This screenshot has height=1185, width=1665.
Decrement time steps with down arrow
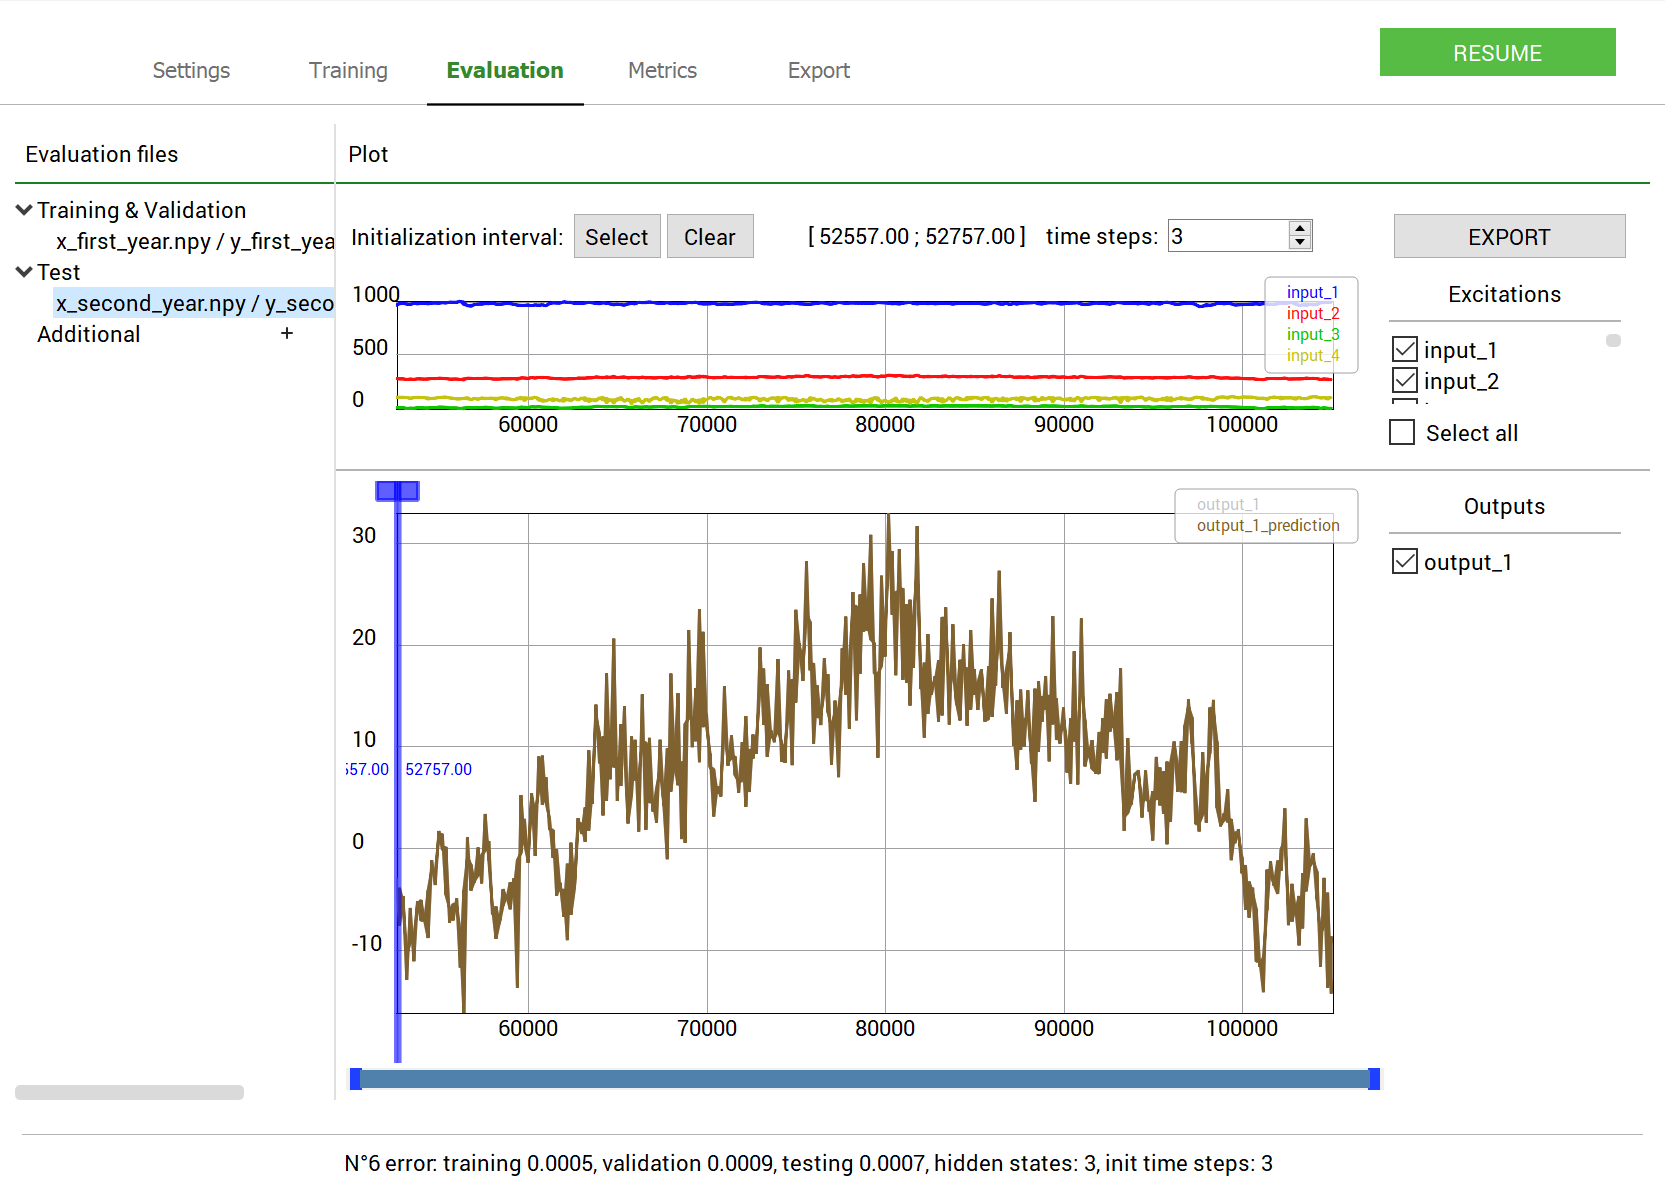[1299, 243]
